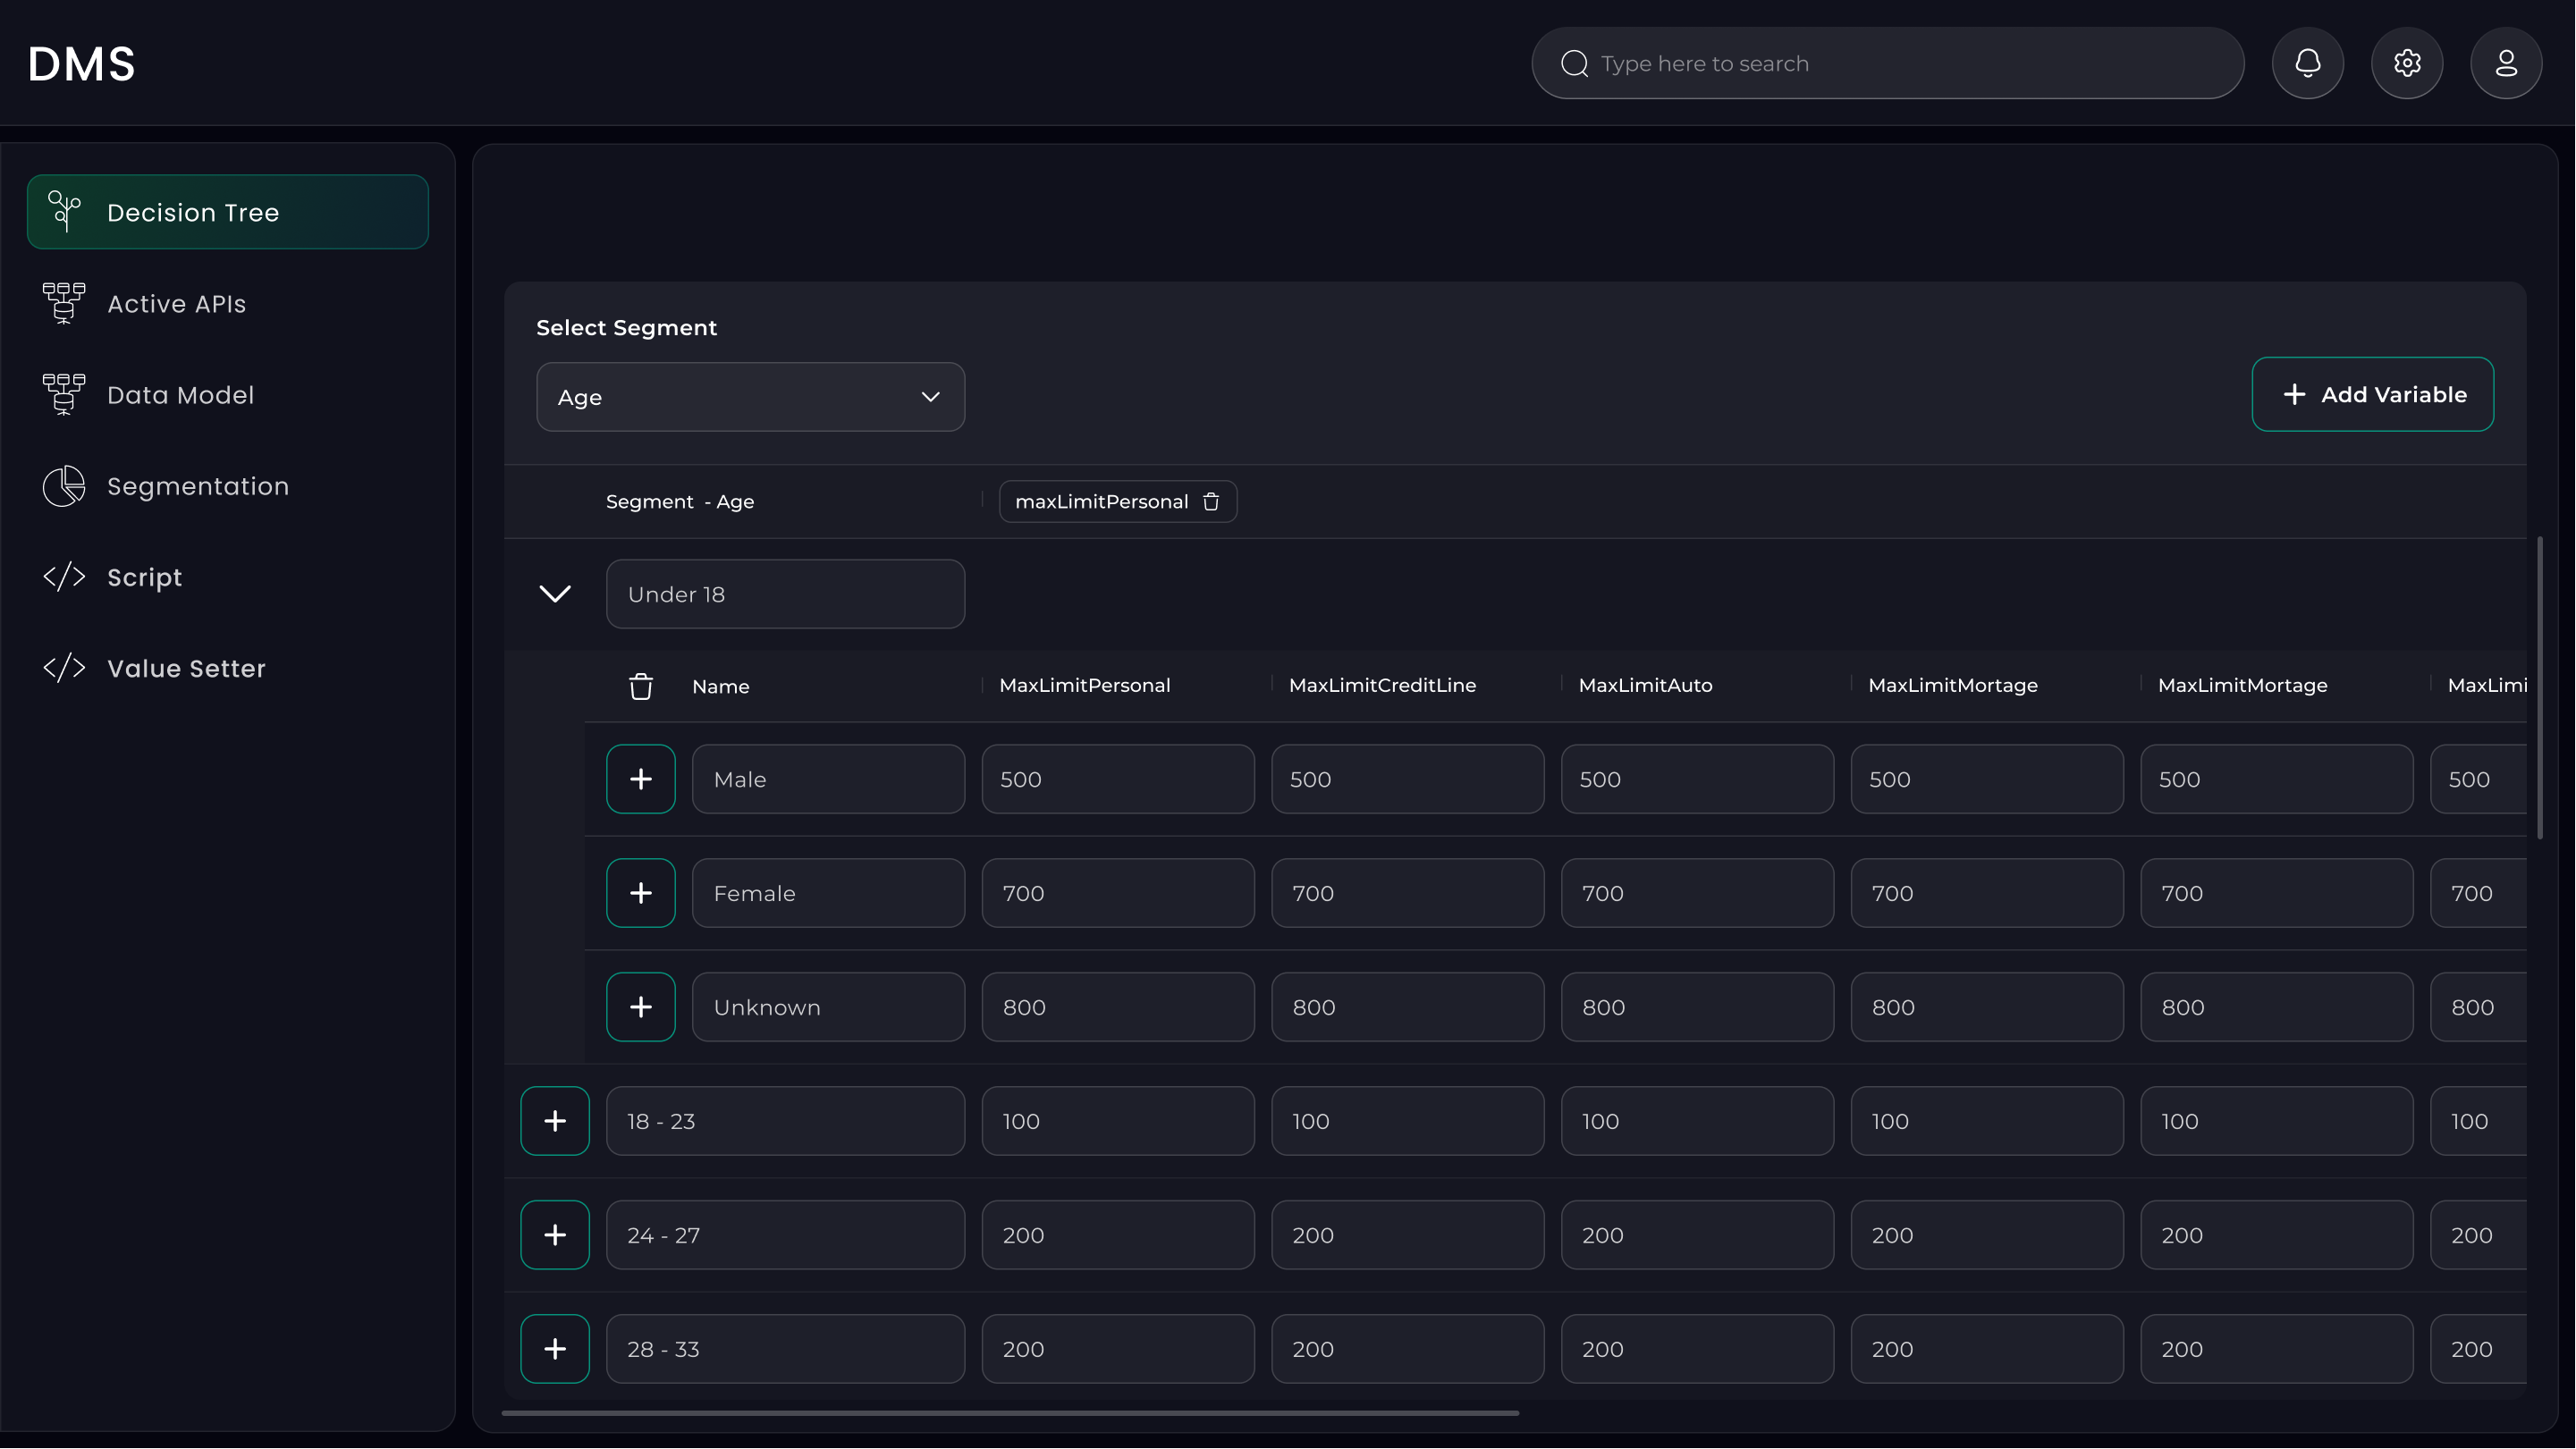Expand the 18 - 23 segment row
This screenshot has width=2576, height=1449.
[x=553, y=1120]
